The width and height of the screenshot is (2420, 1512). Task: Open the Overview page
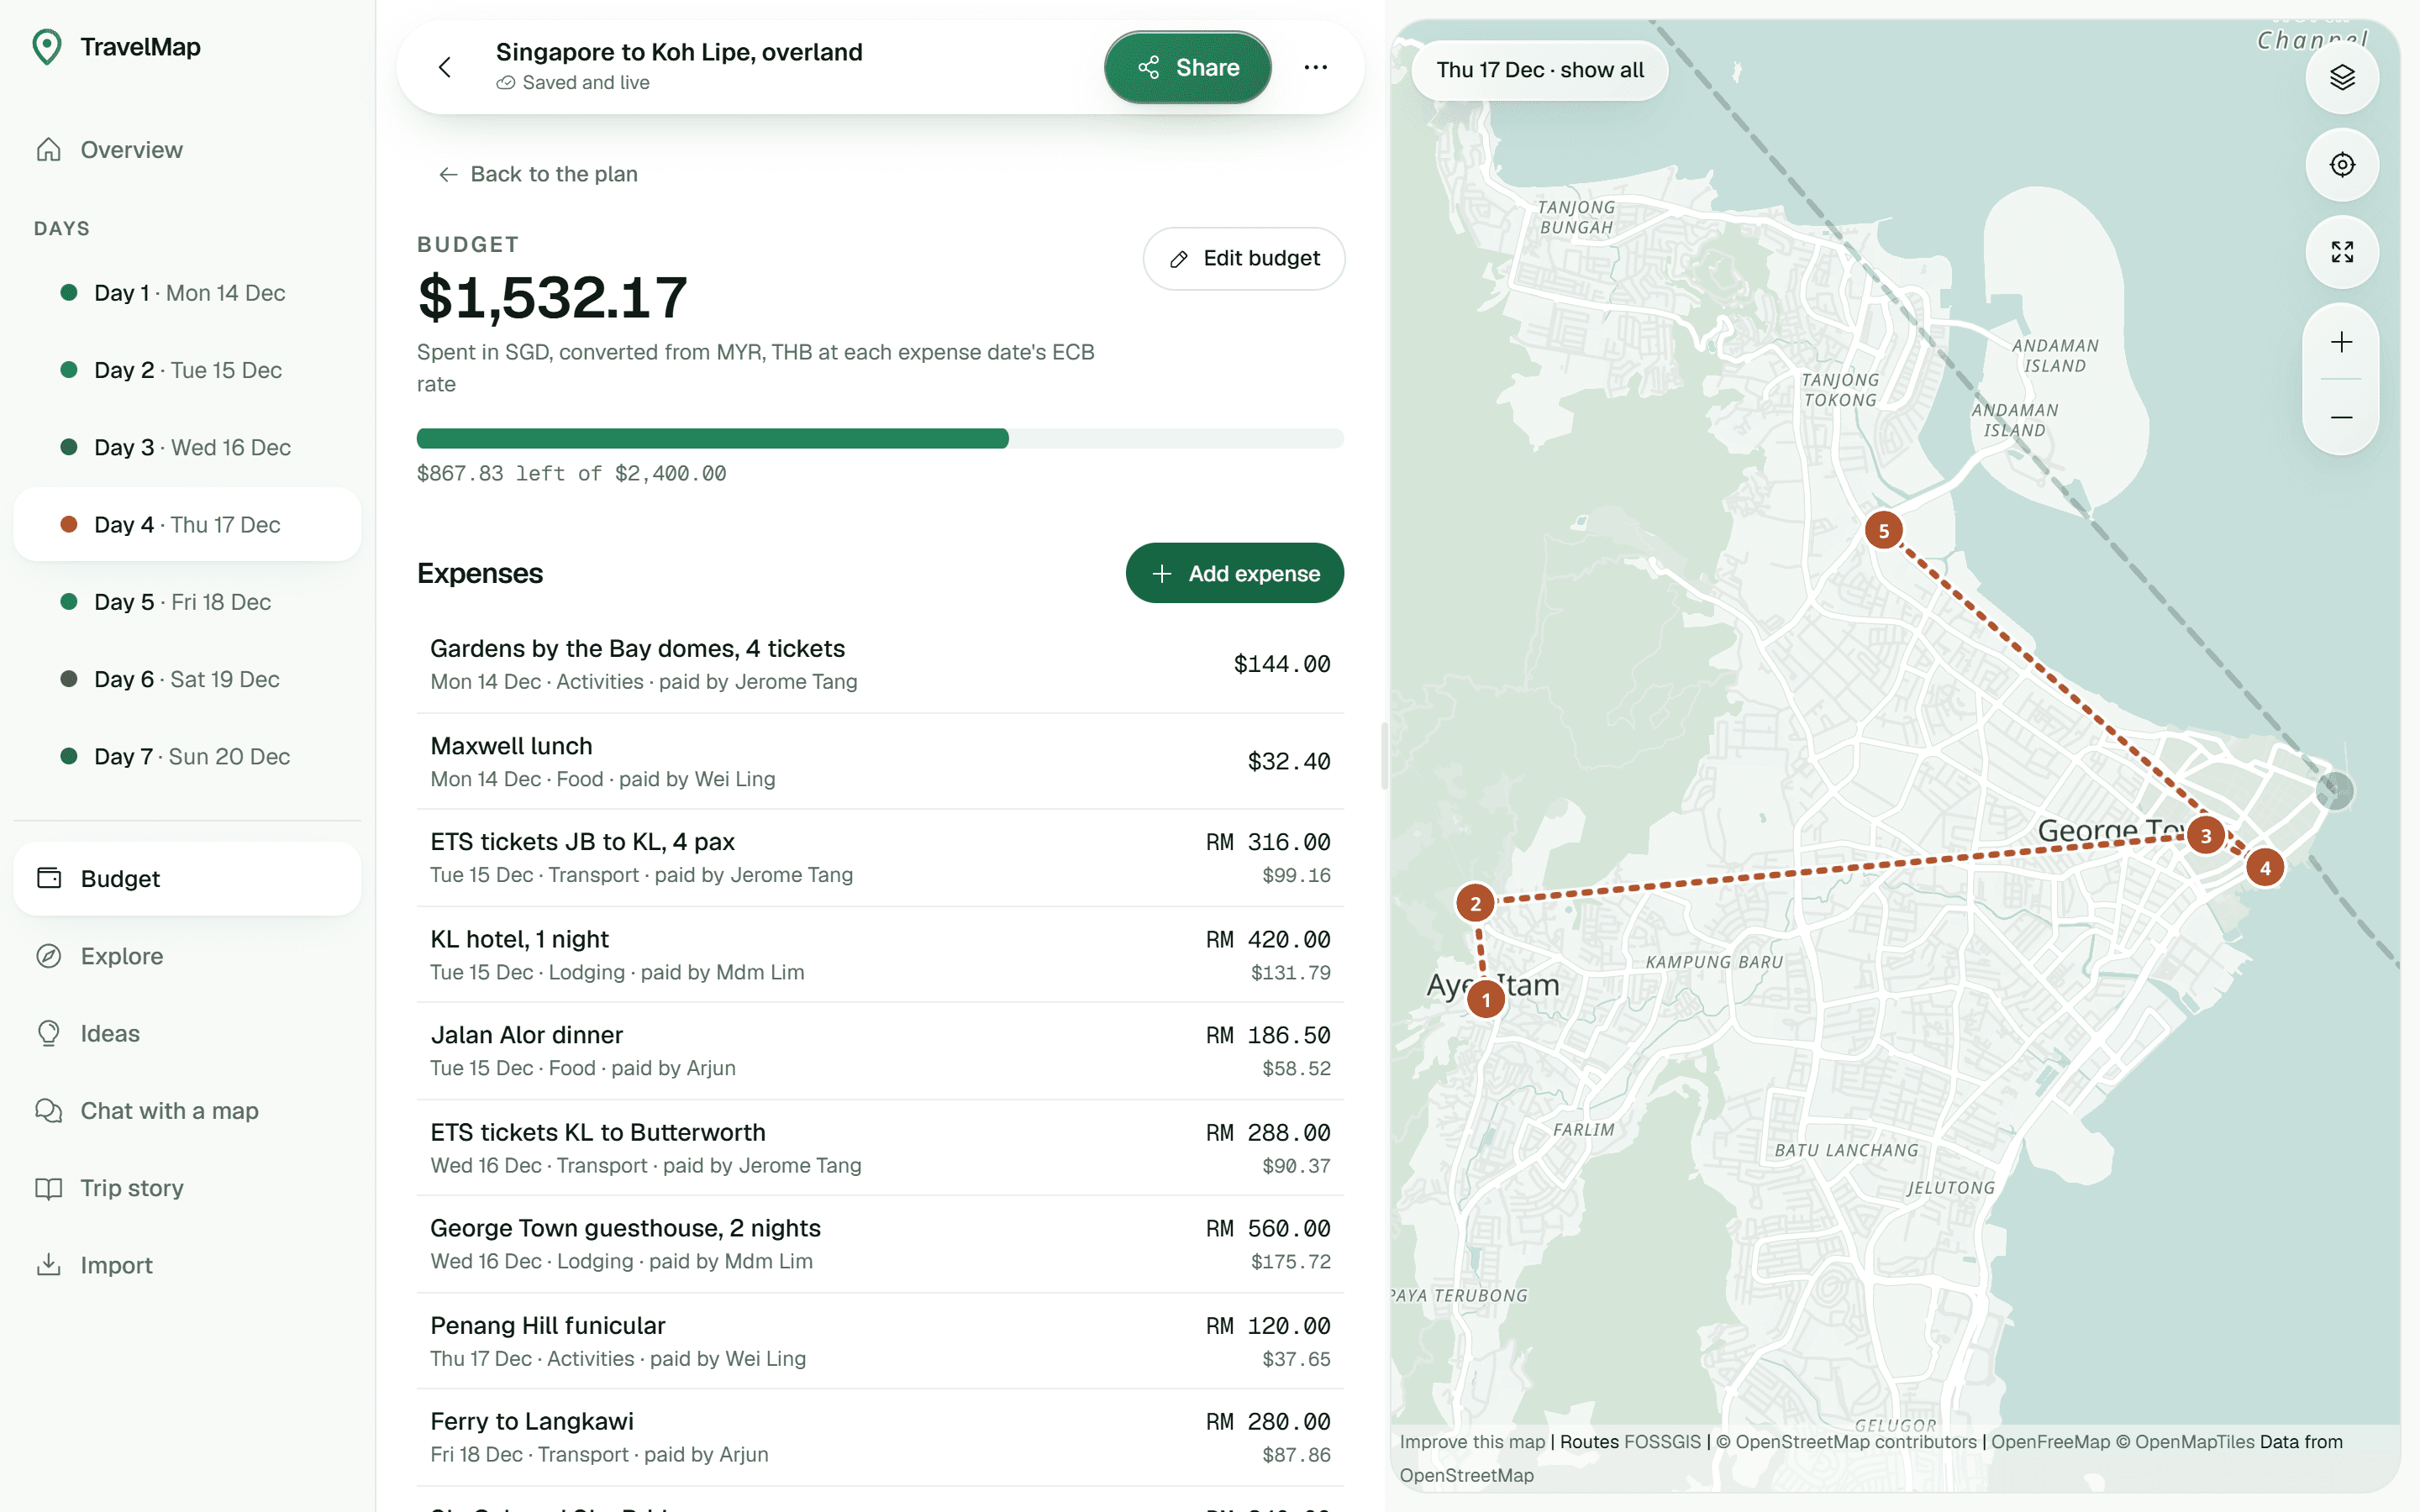(x=187, y=150)
